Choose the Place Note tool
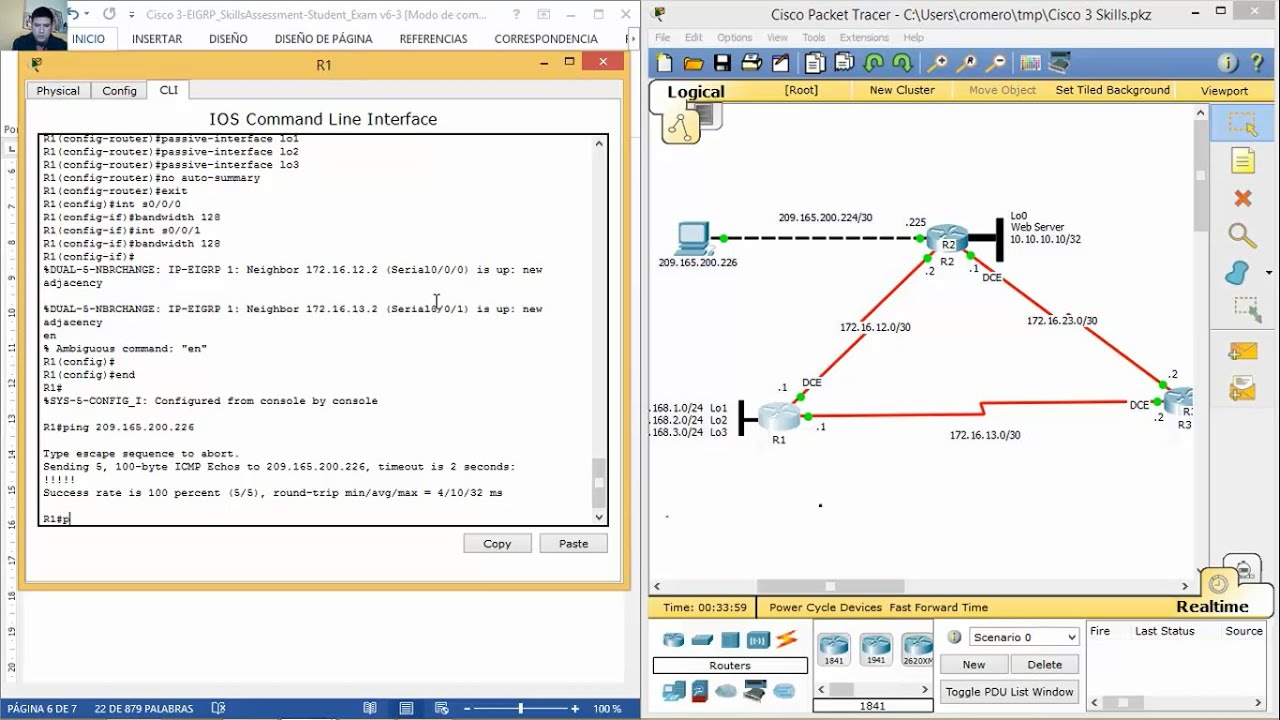The image size is (1280, 720). (1243, 161)
